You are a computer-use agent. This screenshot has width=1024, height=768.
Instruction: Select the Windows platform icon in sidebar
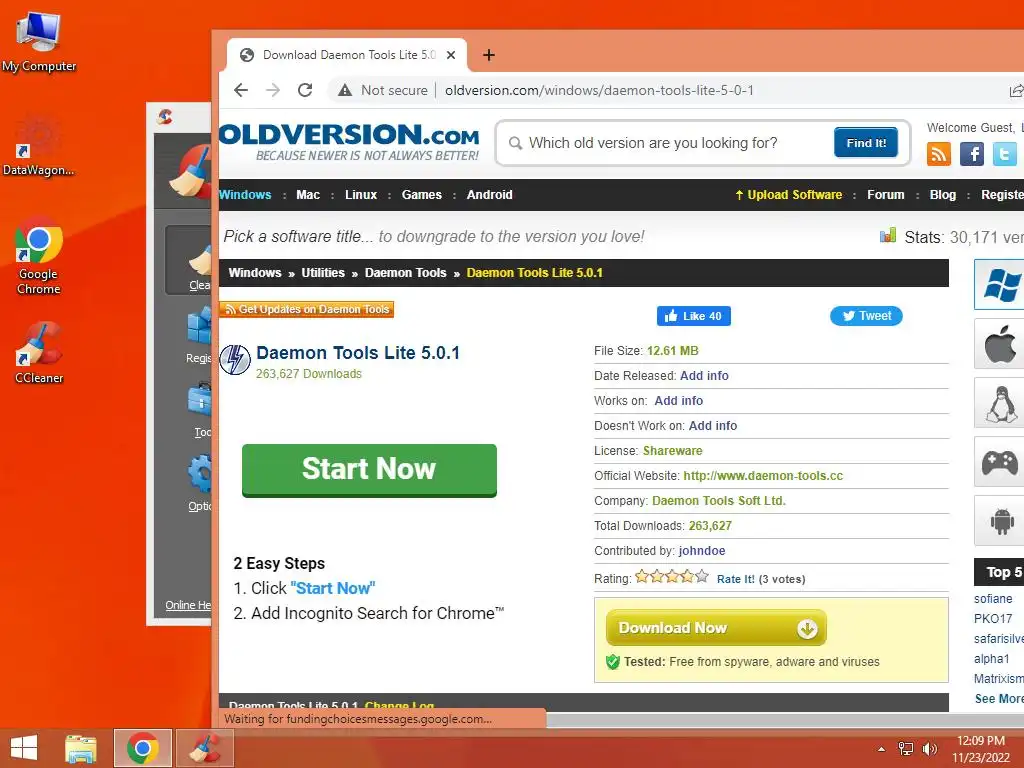pyautogui.click(x=1000, y=284)
